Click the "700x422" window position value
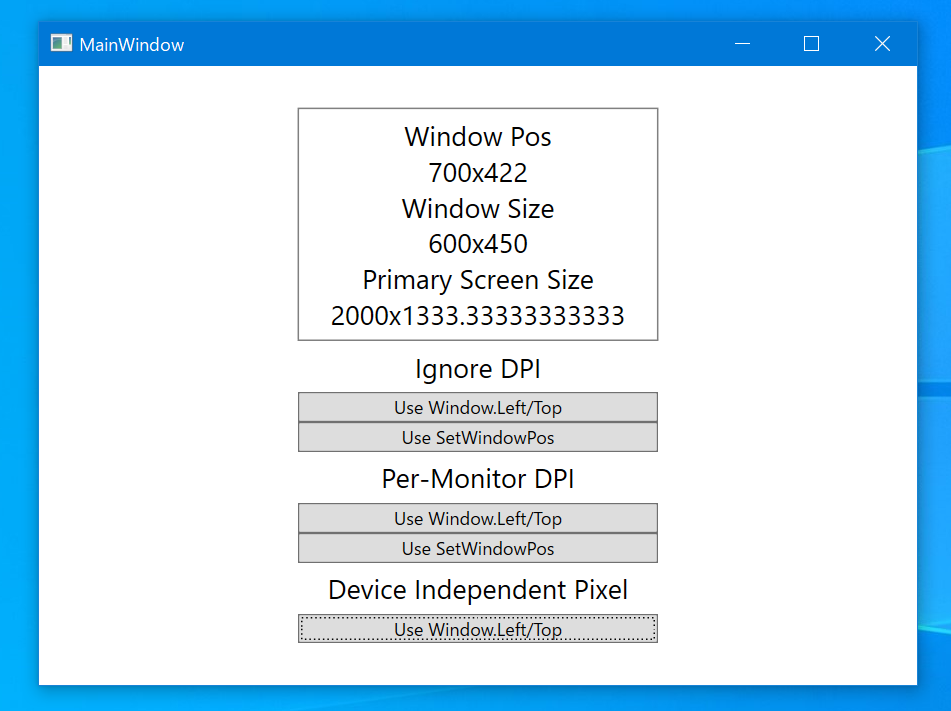 pyautogui.click(x=477, y=172)
